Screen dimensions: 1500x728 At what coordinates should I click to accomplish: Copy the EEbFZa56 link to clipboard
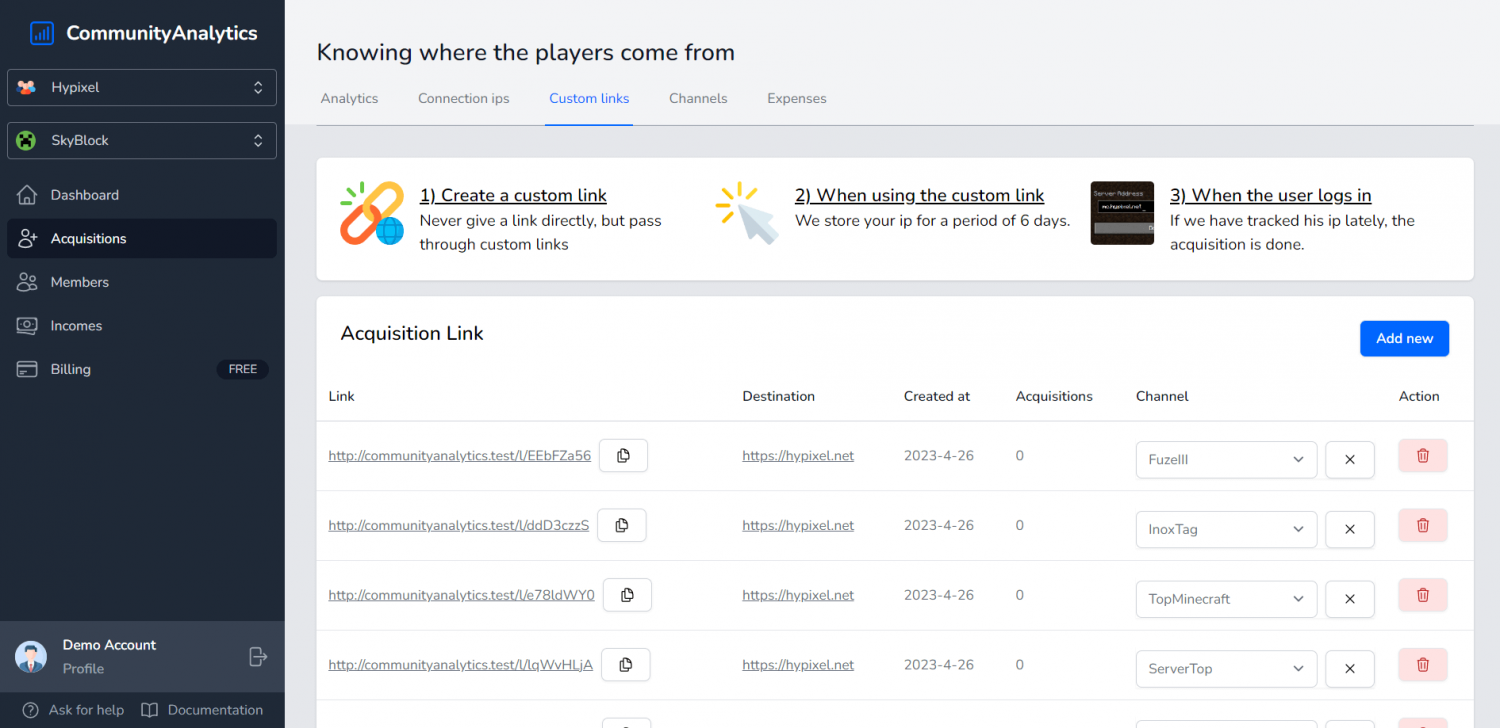tap(623, 455)
